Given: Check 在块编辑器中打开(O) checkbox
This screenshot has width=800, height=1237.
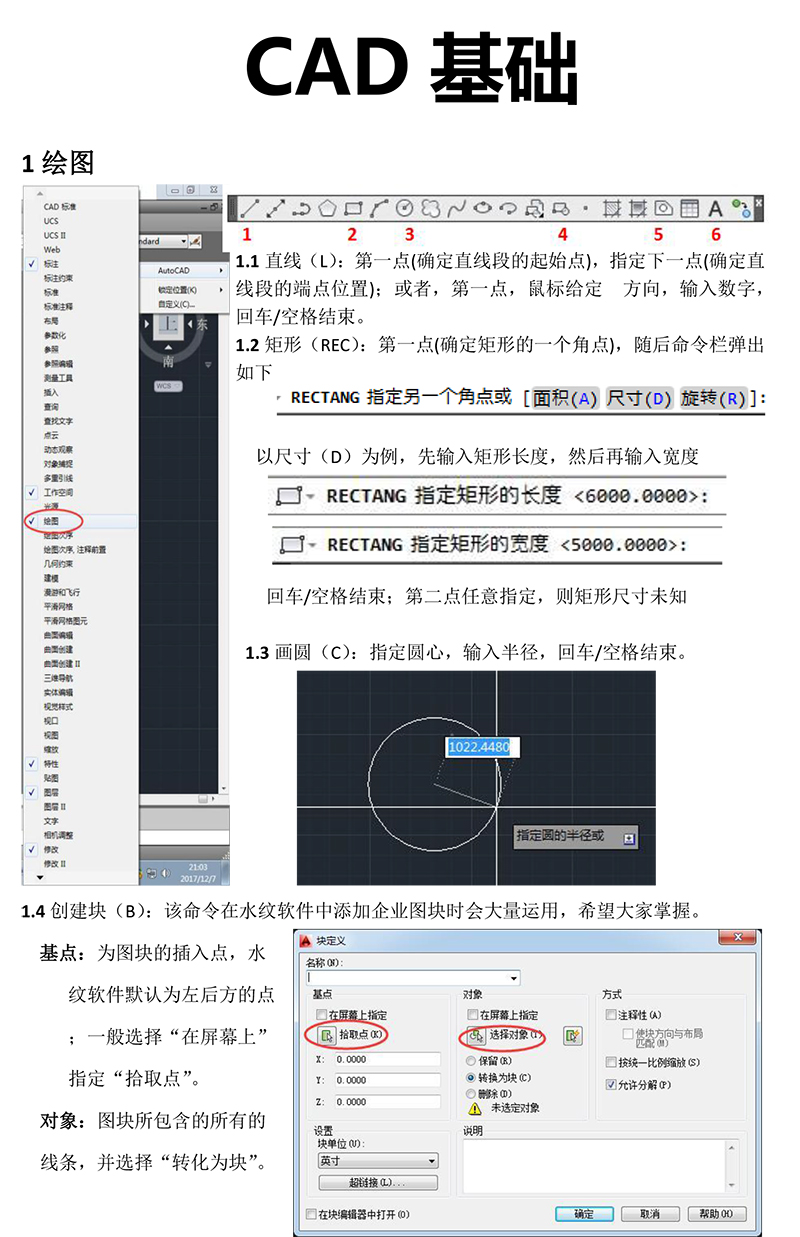Looking at the screenshot, I should [311, 1215].
